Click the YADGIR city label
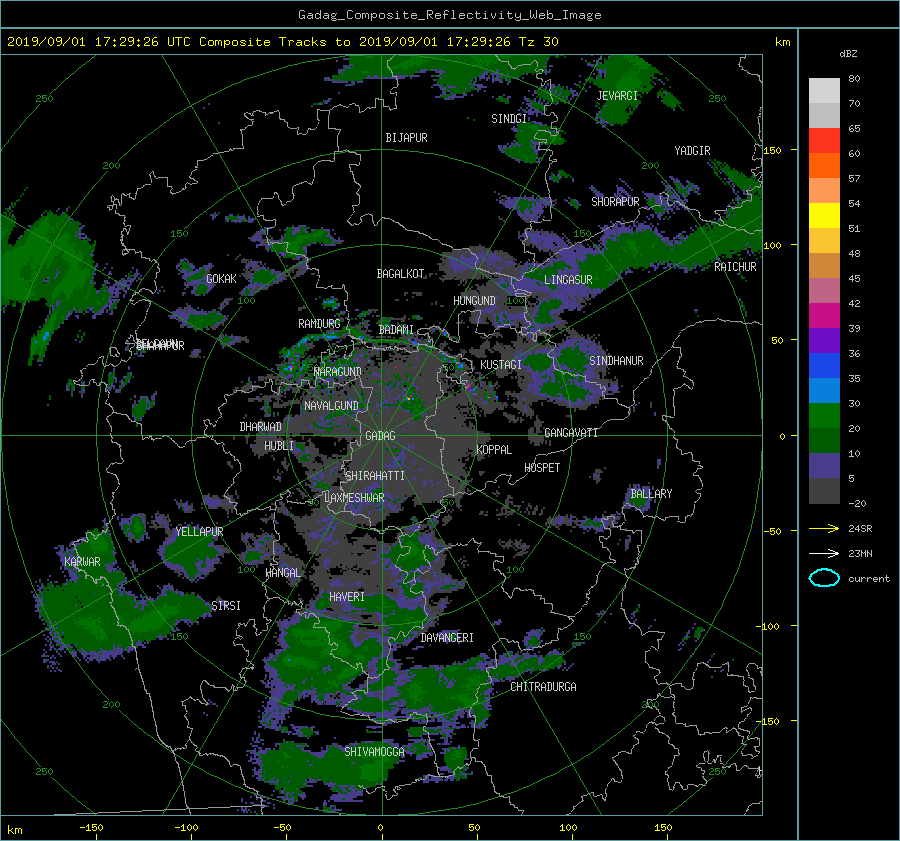Screen dimensions: 900x841 point(692,151)
